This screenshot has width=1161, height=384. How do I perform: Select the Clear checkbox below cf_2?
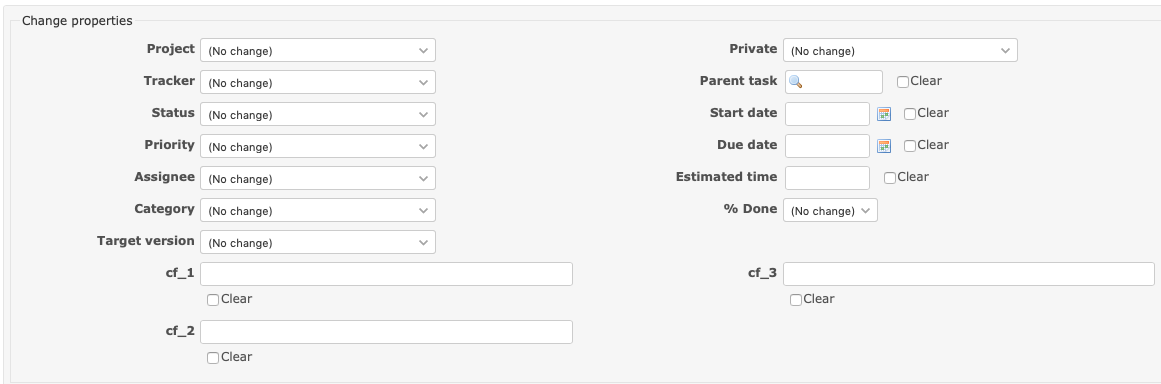tap(213, 357)
